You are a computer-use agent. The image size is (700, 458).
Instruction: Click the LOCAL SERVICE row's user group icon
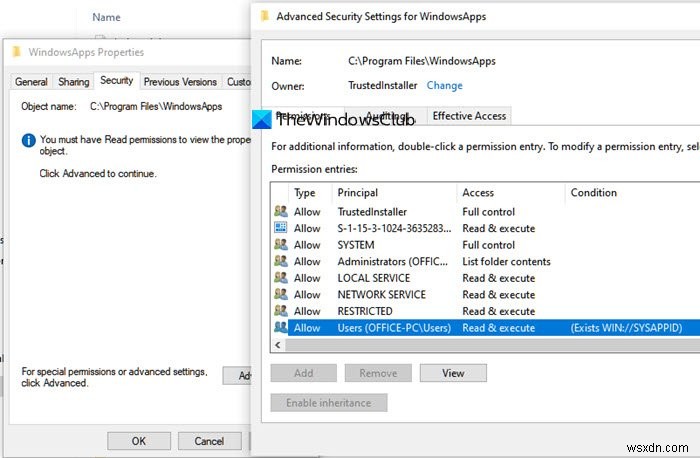pyautogui.click(x=281, y=277)
